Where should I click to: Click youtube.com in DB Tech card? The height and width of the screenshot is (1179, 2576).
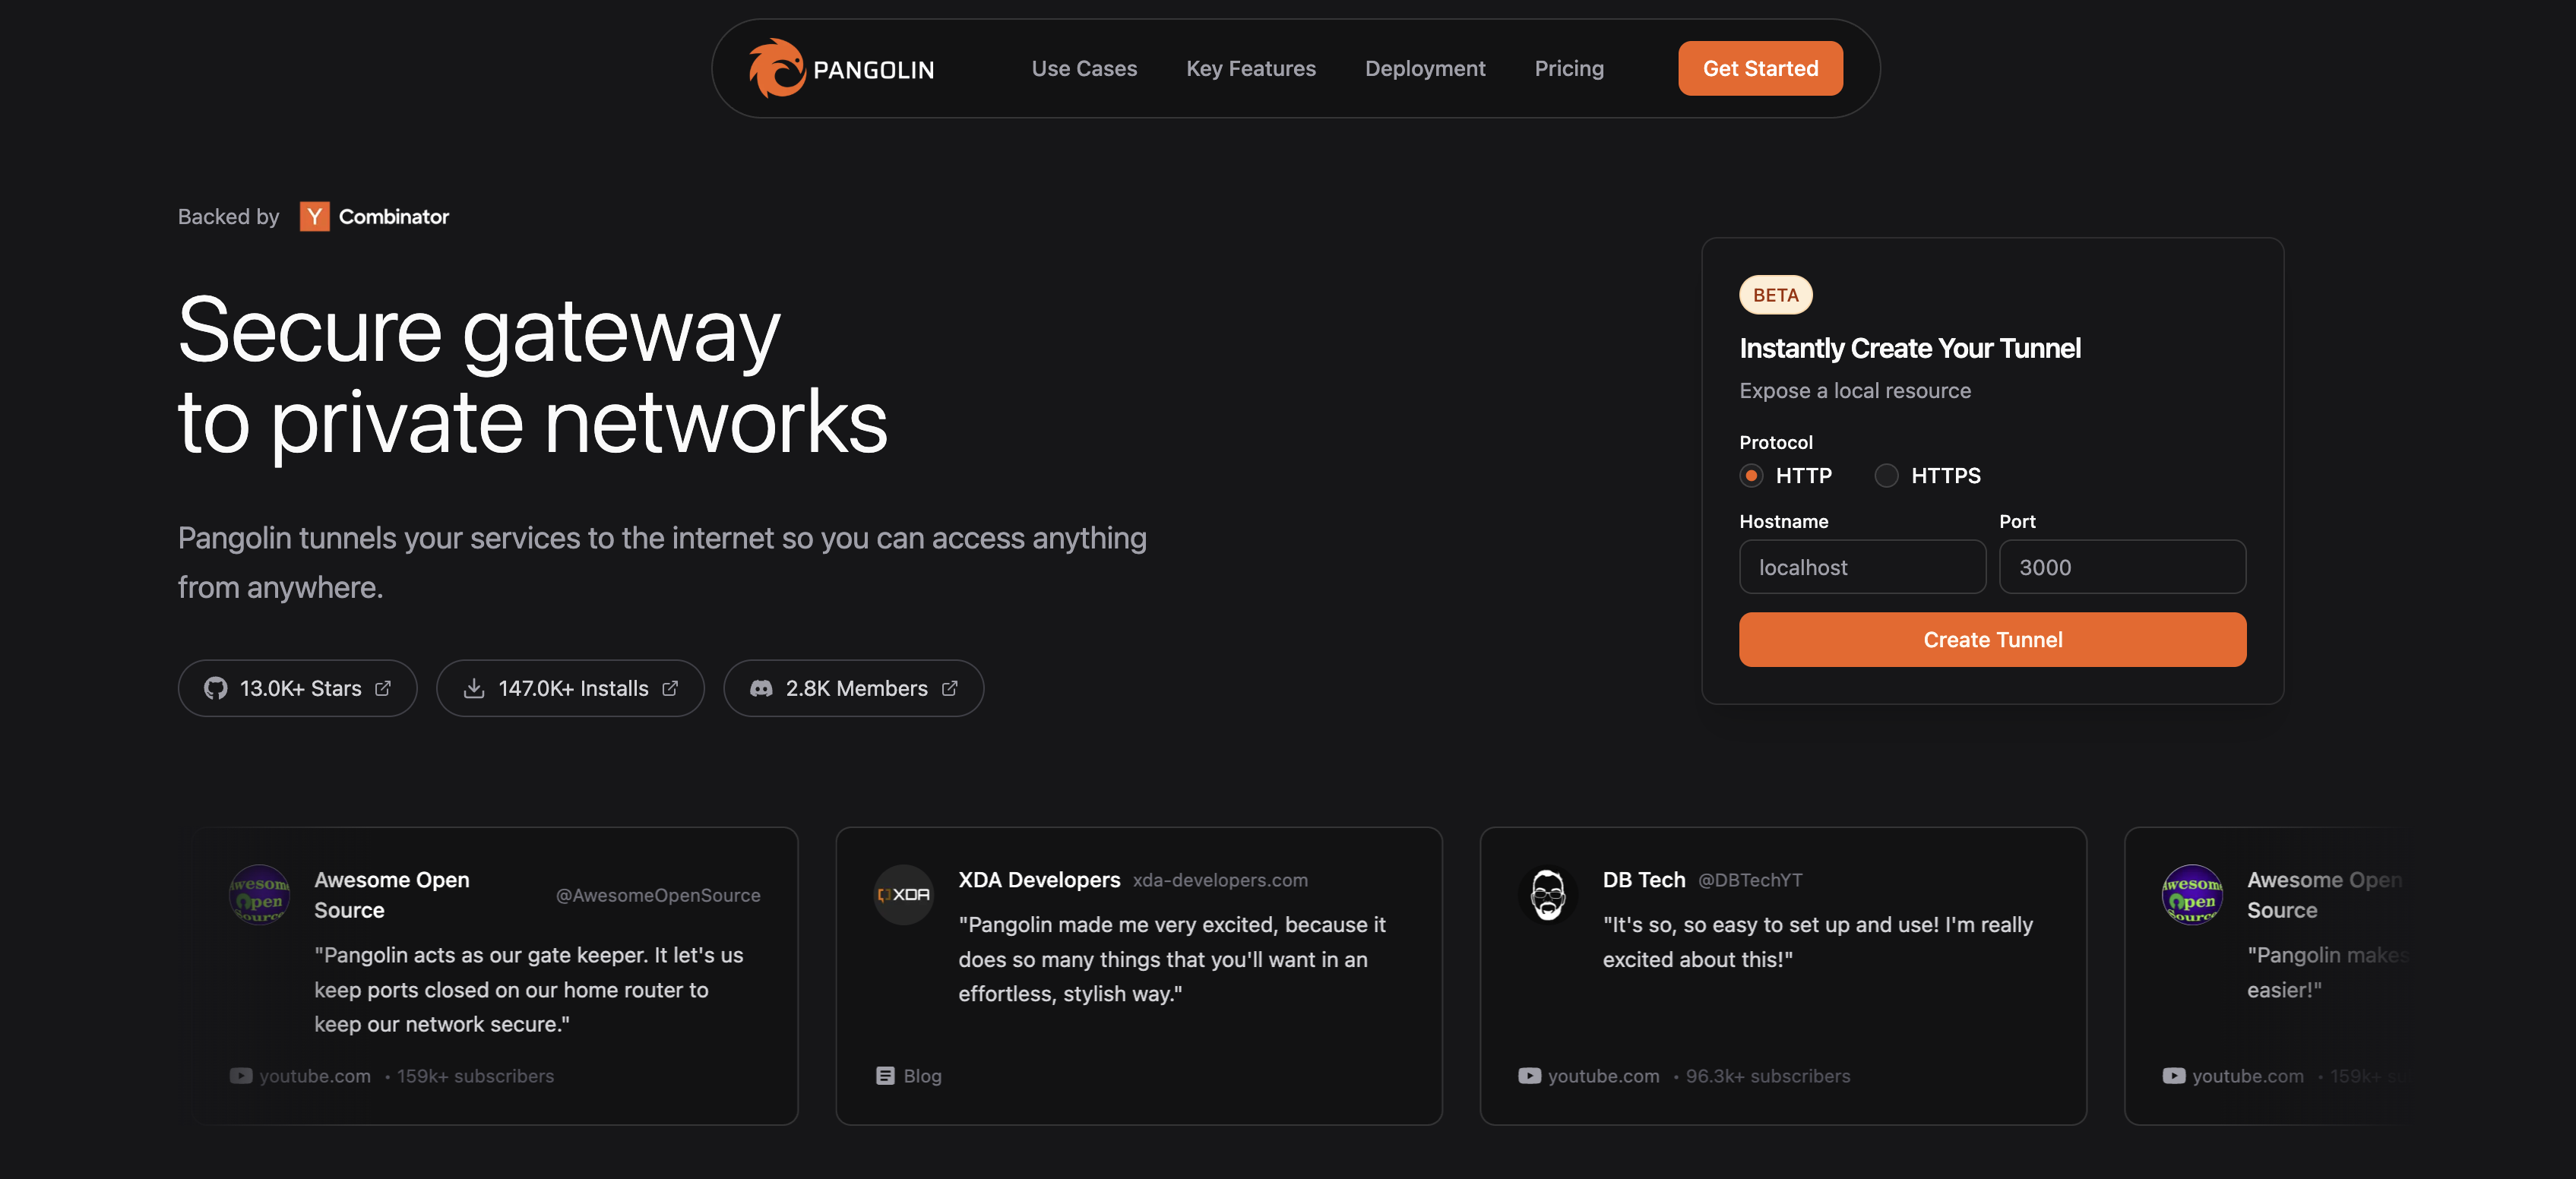[x=1603, y=1076]
